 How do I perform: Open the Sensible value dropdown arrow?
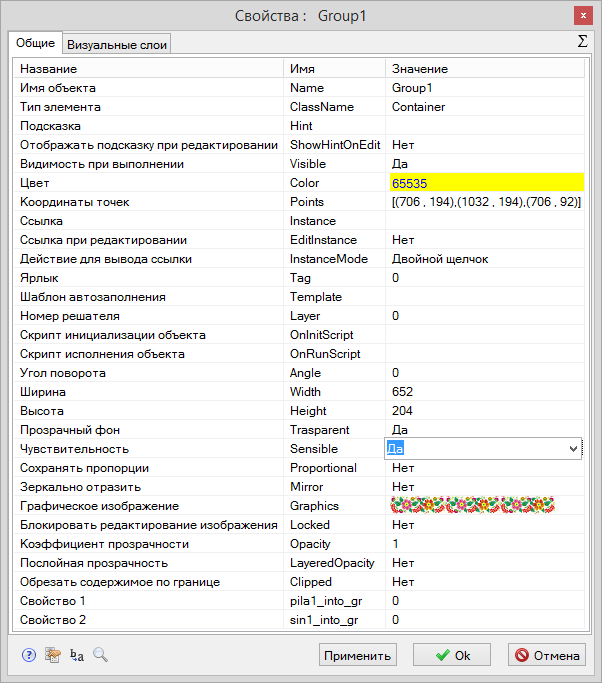573,450
